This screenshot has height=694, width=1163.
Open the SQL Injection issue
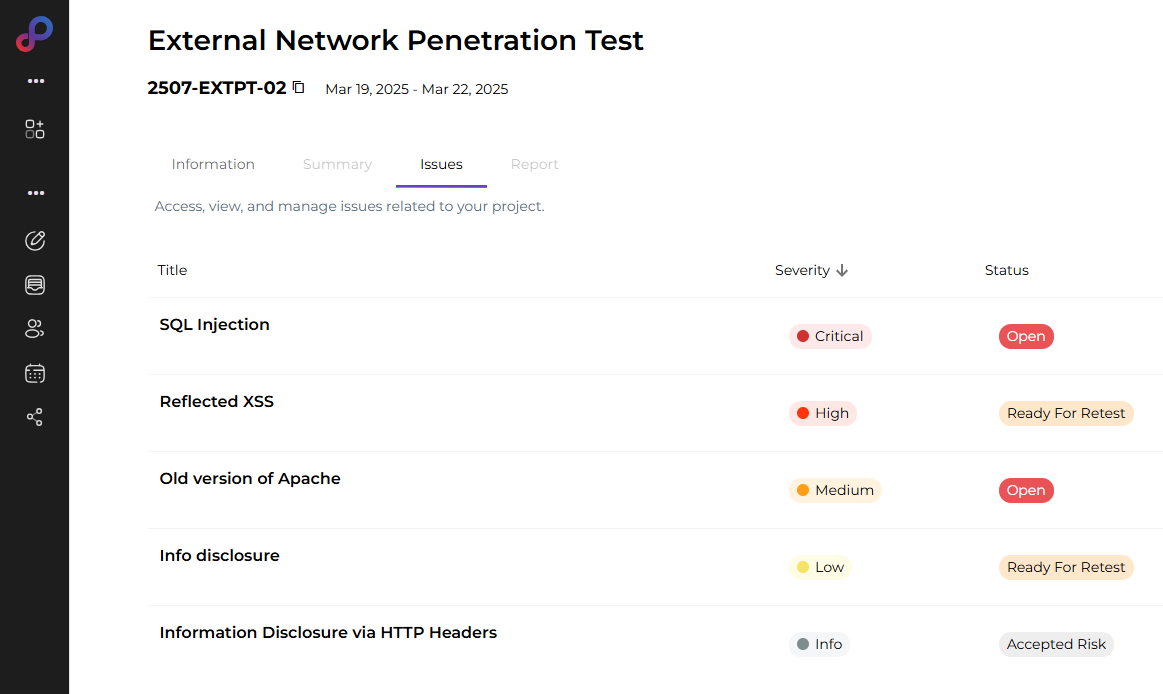click(x=215, y=324)
